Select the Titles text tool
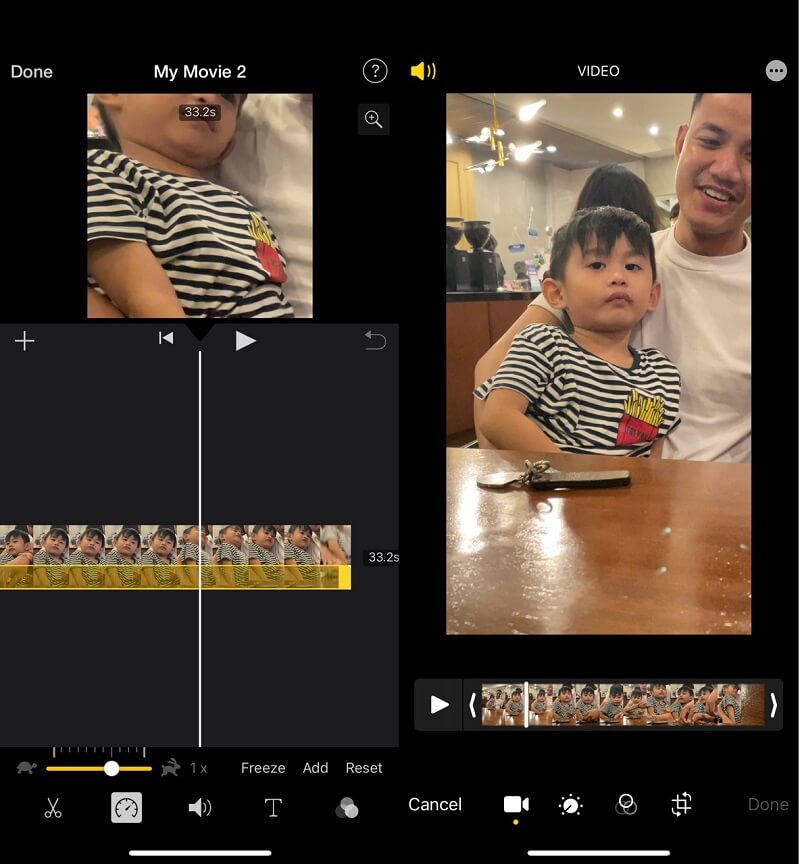This screenshot has height=864, width=800. pos(273,808)
